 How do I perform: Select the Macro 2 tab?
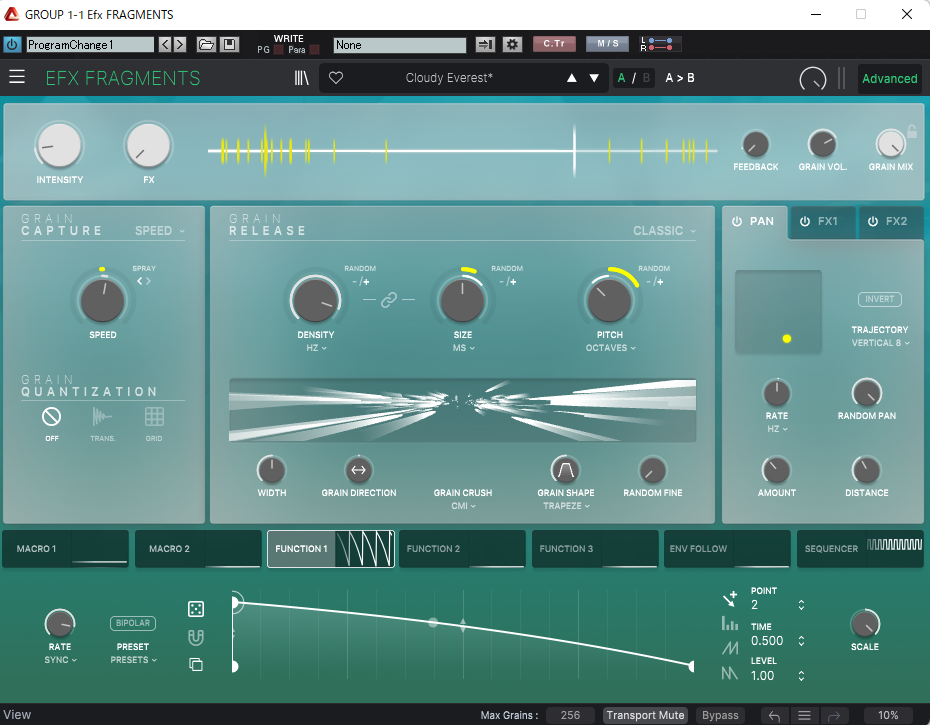pos(198,549)
